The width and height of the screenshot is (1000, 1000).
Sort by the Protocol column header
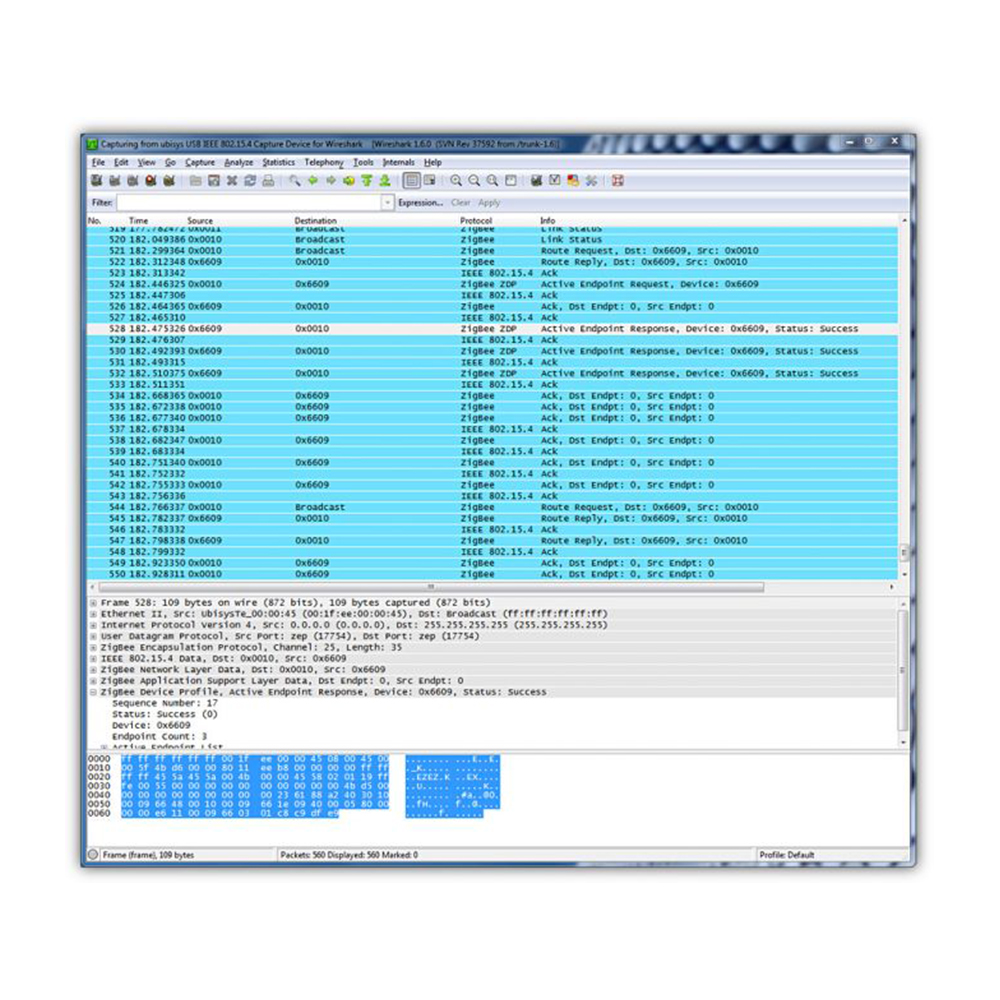click(x=476, y=221)
